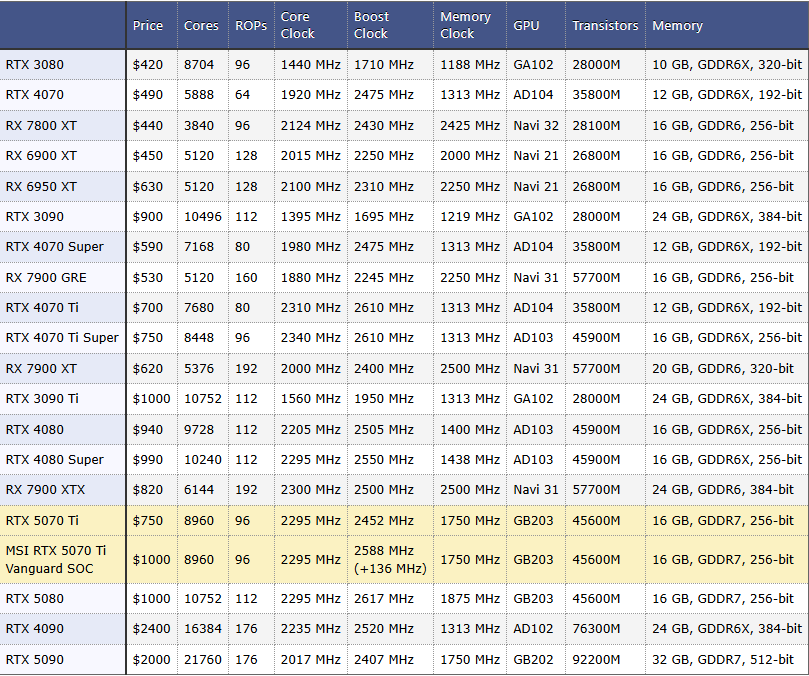Screen dimensions: 809x676
Task: Click the 'RX 7900 XT' row label
Action: coord(41,368)
